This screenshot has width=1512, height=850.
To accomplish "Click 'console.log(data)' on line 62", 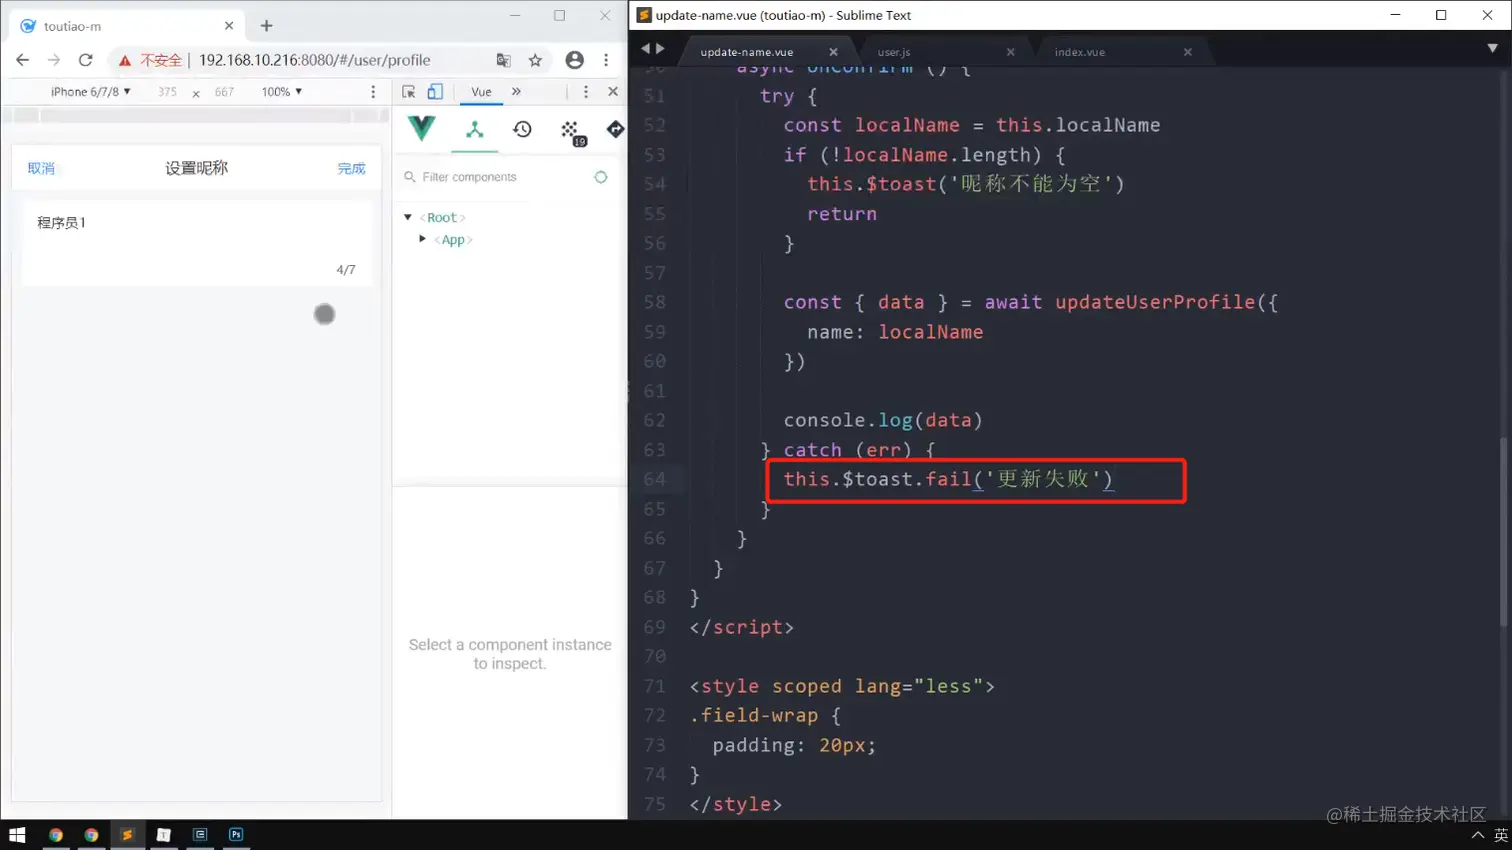I will 883,420.
